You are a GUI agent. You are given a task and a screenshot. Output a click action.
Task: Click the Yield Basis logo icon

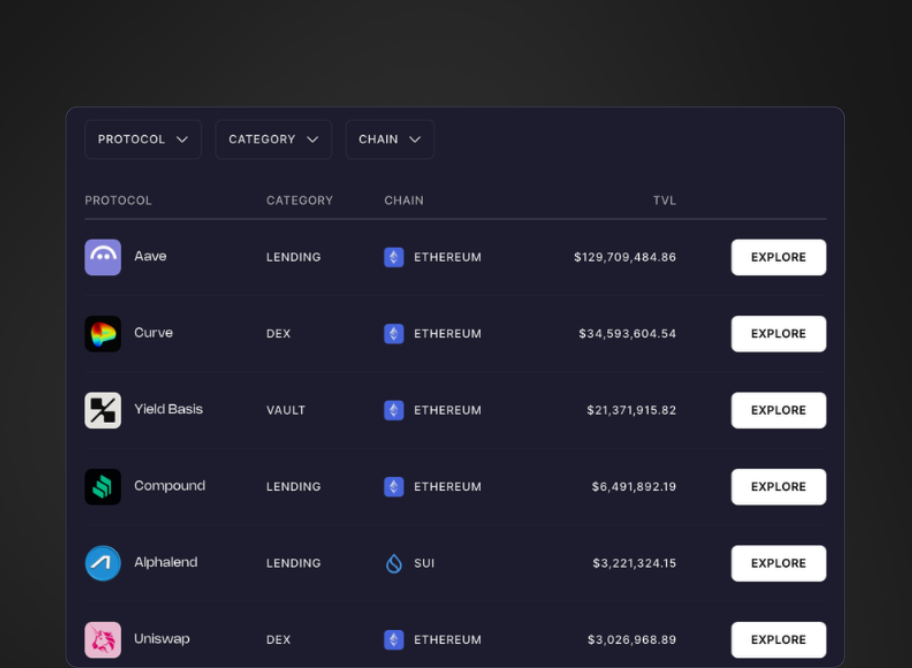(x=103, y=410)
